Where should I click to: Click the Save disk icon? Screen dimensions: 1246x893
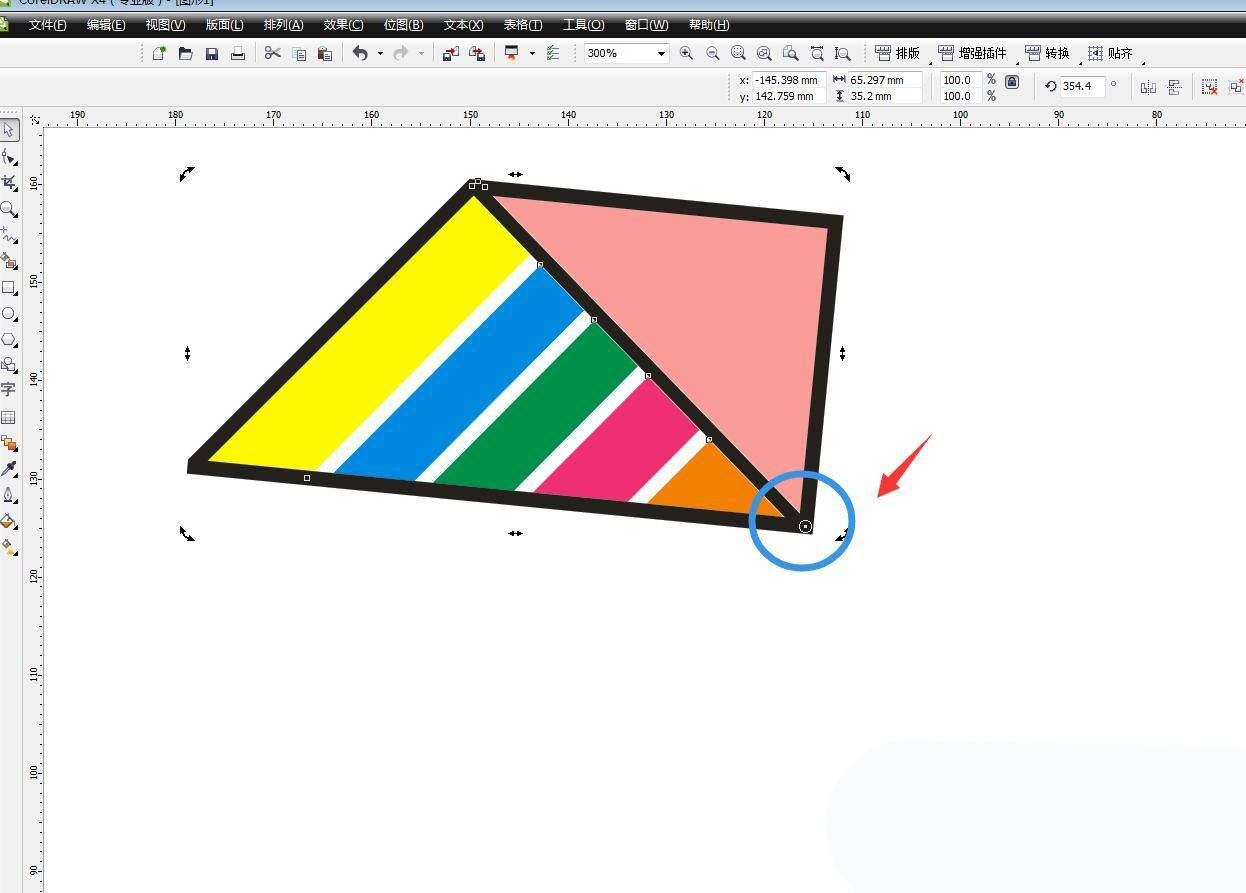pos(212,54)
